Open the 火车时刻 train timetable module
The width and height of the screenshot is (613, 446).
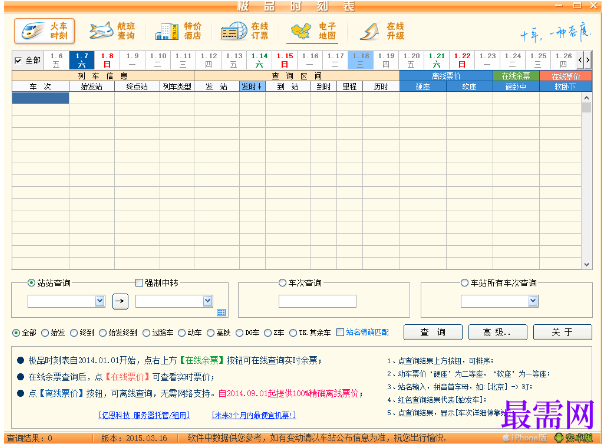45,31
